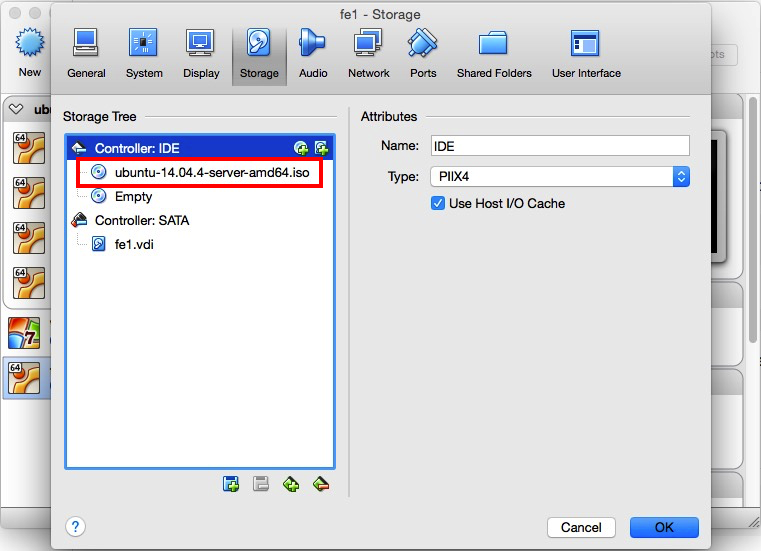Screen dimensions: 761x551
Task: Open the help question mark button
Action: click(x=75, y=527)
